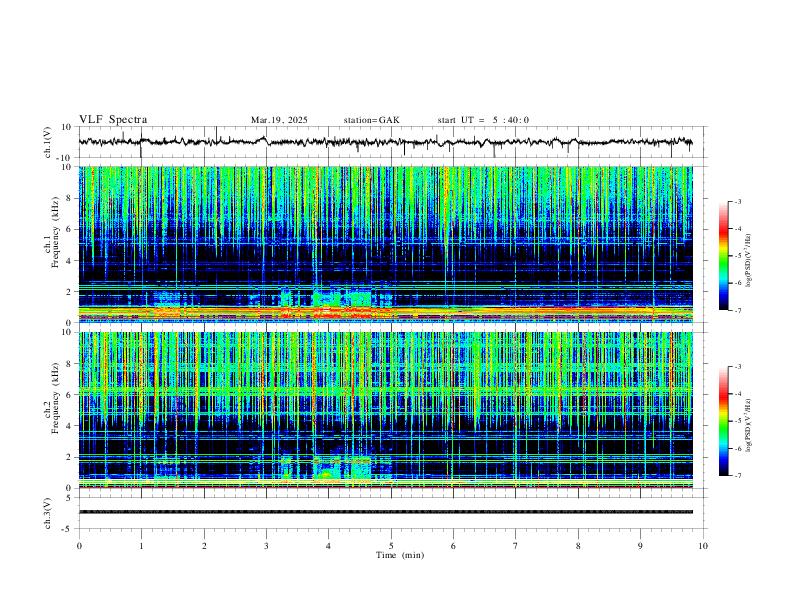792x612 pixels.
Task: Click the "-6" tick of the lower colorbar
Action: click(x=737, y=449)
